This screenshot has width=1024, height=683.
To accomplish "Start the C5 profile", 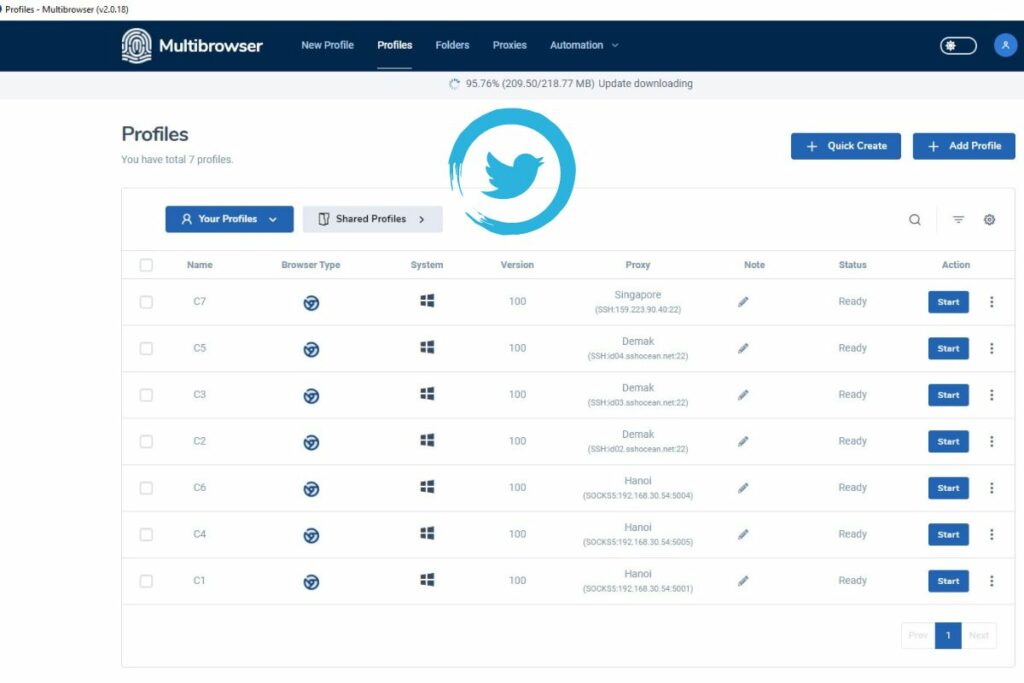I will tap(948, 348).
